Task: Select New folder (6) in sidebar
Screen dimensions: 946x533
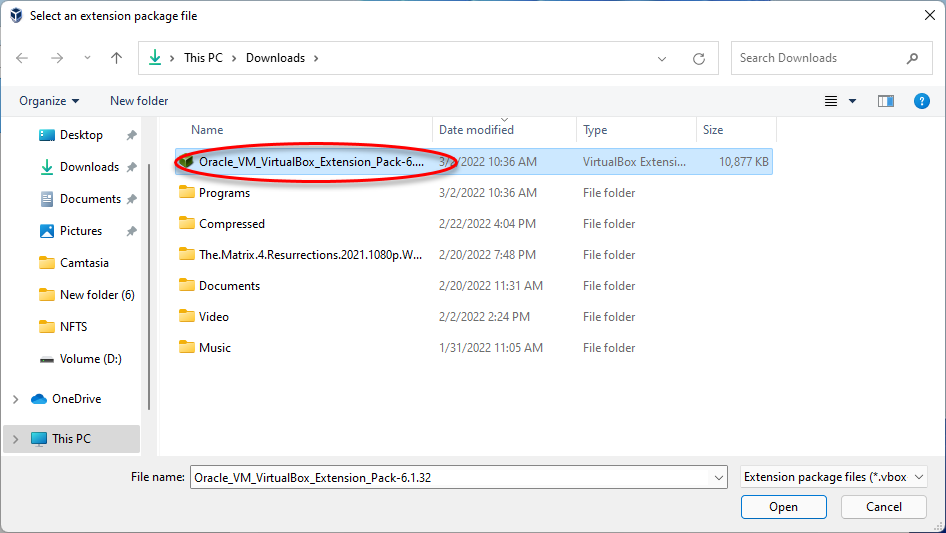Action: point(97,295)
